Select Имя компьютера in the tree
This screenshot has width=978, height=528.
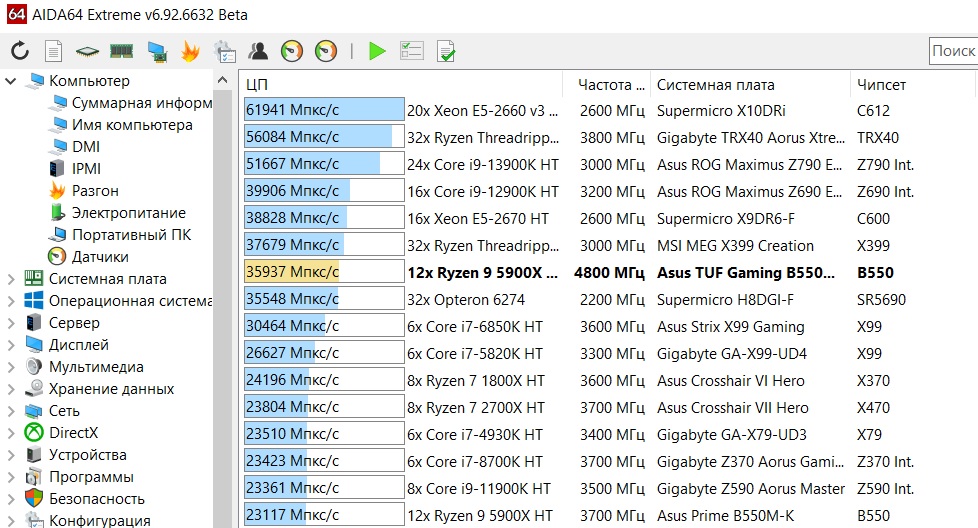(132, 125)
